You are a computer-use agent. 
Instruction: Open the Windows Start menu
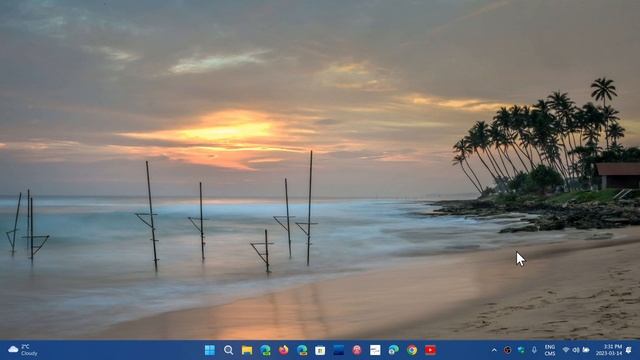(210, 350)
